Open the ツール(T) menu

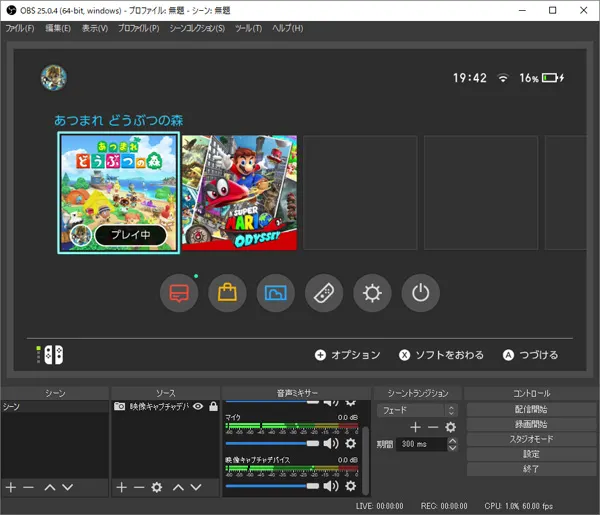point(247,28)
